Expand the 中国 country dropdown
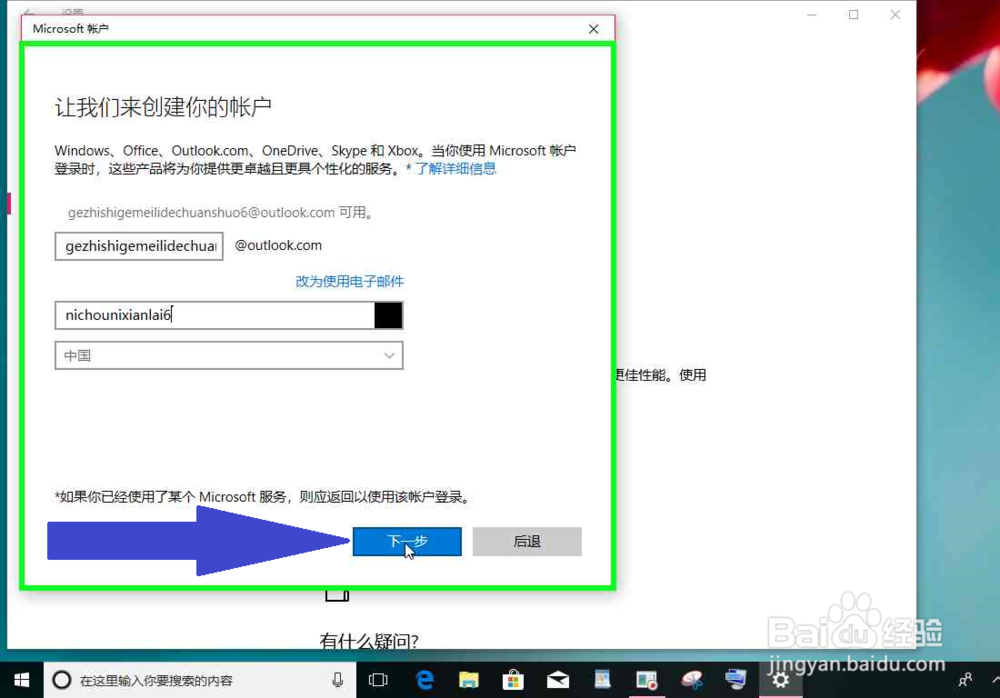1000x698 pixels. [229, 355]
